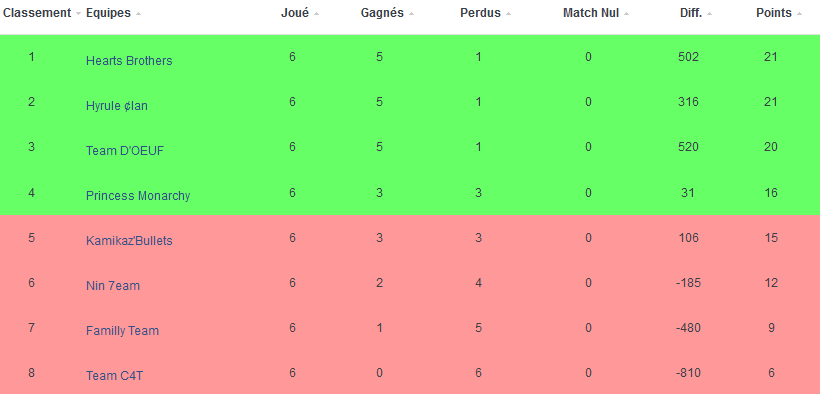Click the sort arrow beside Points

tap(799, 14)
